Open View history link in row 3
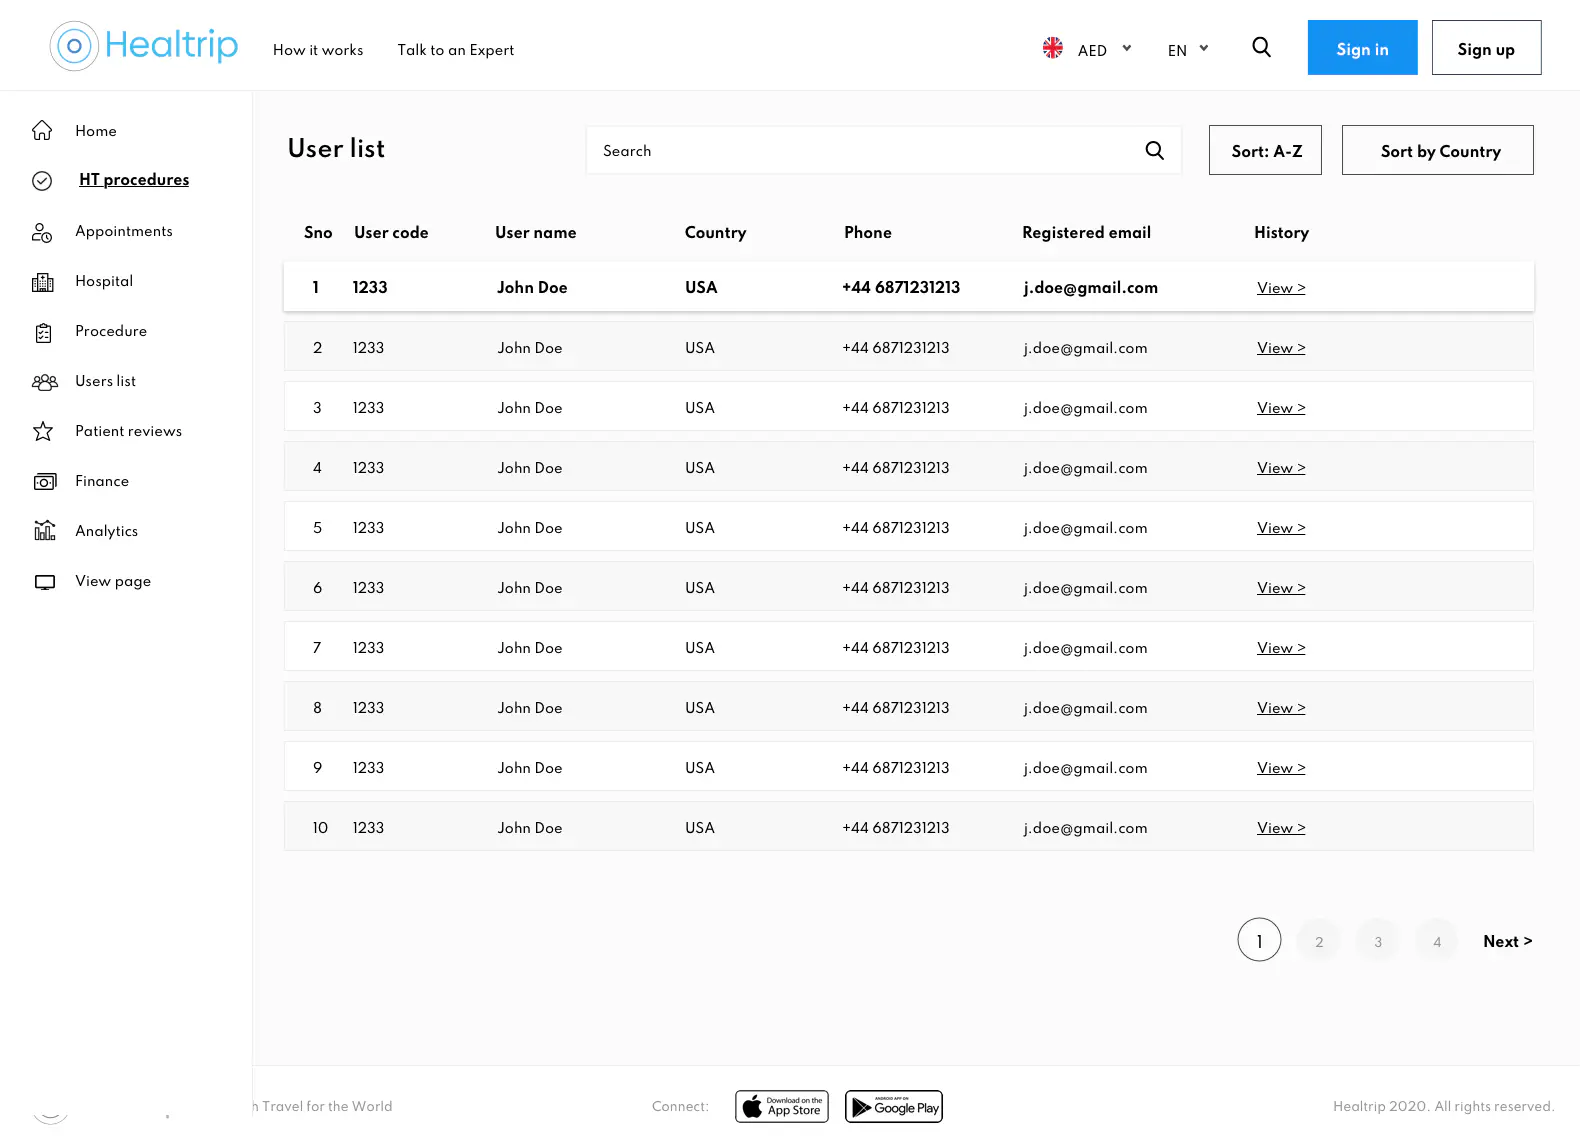This screenshot has height=1145, width=1580. coord(1281,408)
